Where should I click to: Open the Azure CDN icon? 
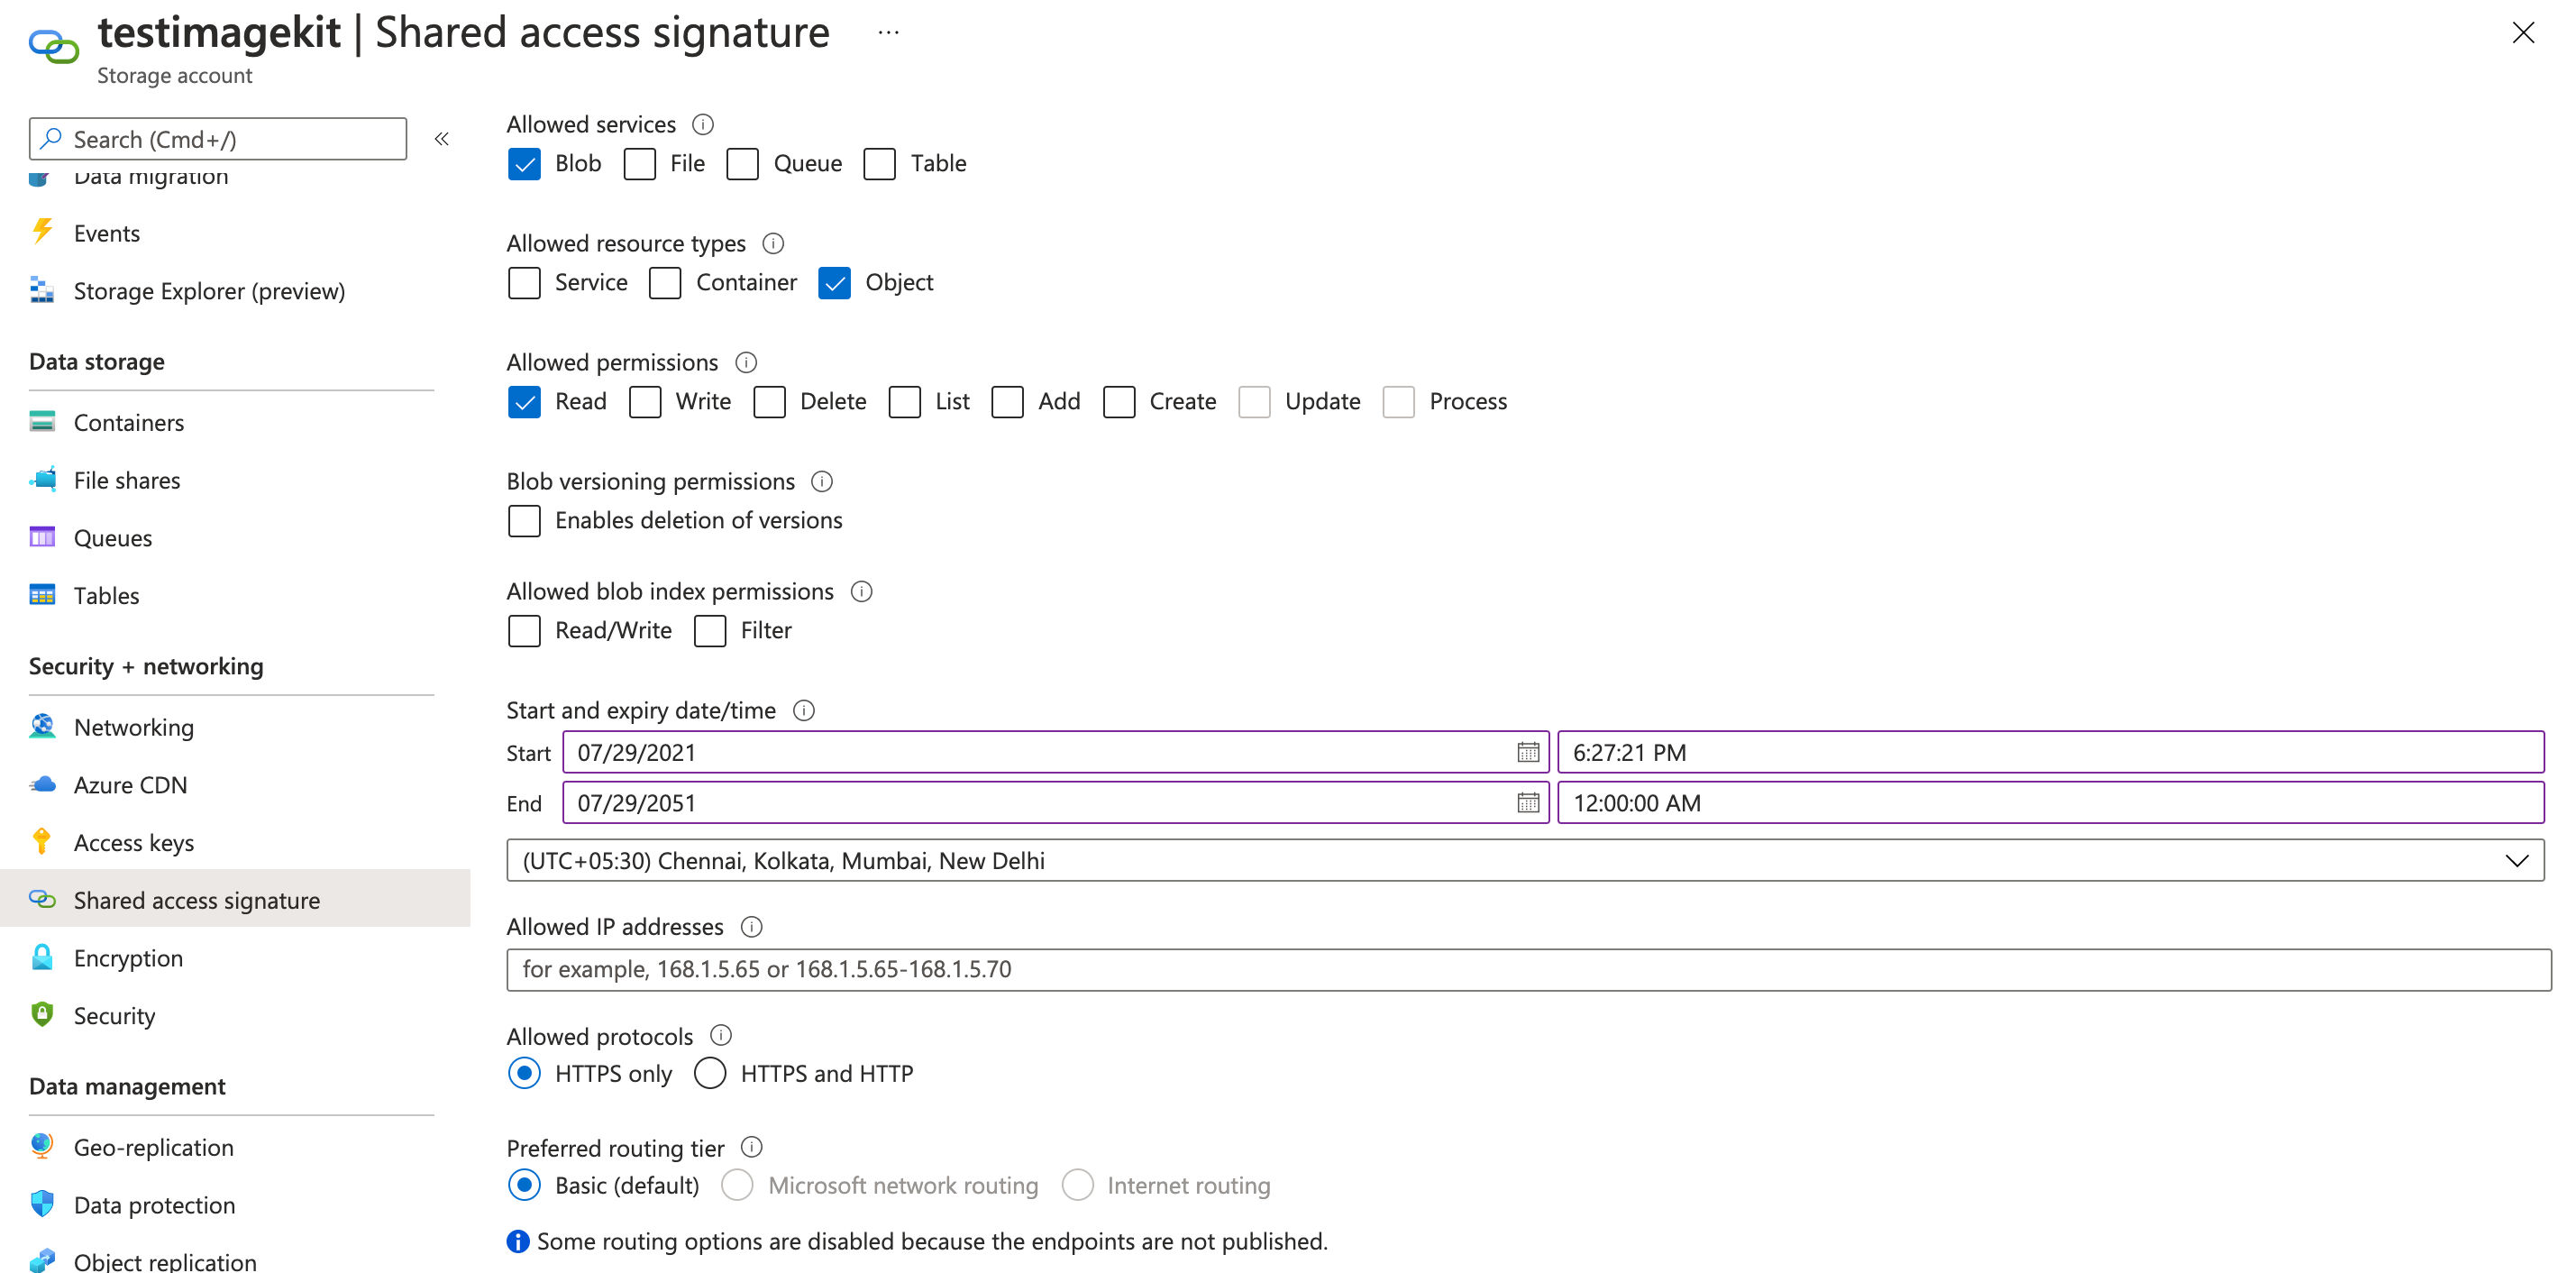pos(41,784)
